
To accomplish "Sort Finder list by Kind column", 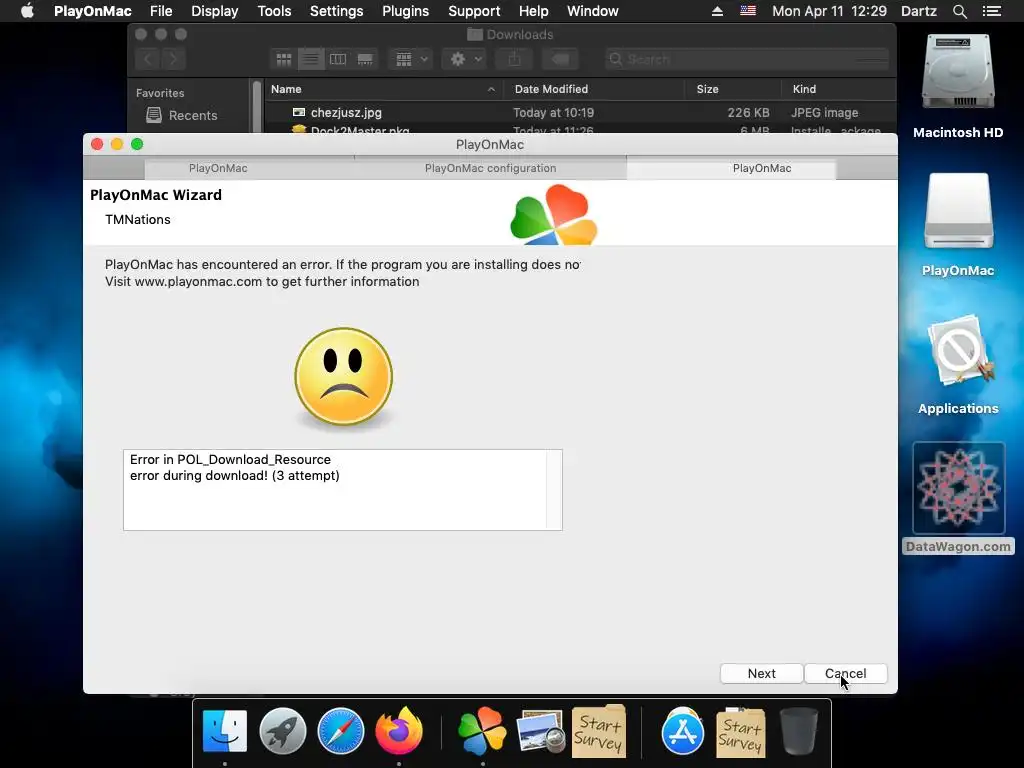I will click(x=804, y=89).
